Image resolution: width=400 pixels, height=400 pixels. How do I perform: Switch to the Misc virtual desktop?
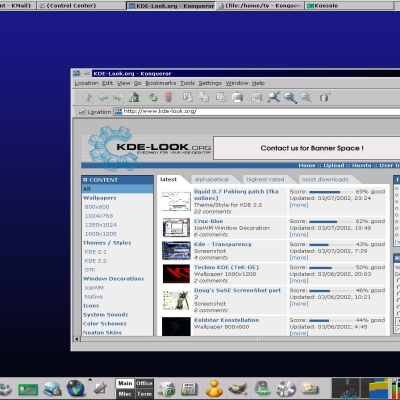pyautogui.click(x=125, y=394)
